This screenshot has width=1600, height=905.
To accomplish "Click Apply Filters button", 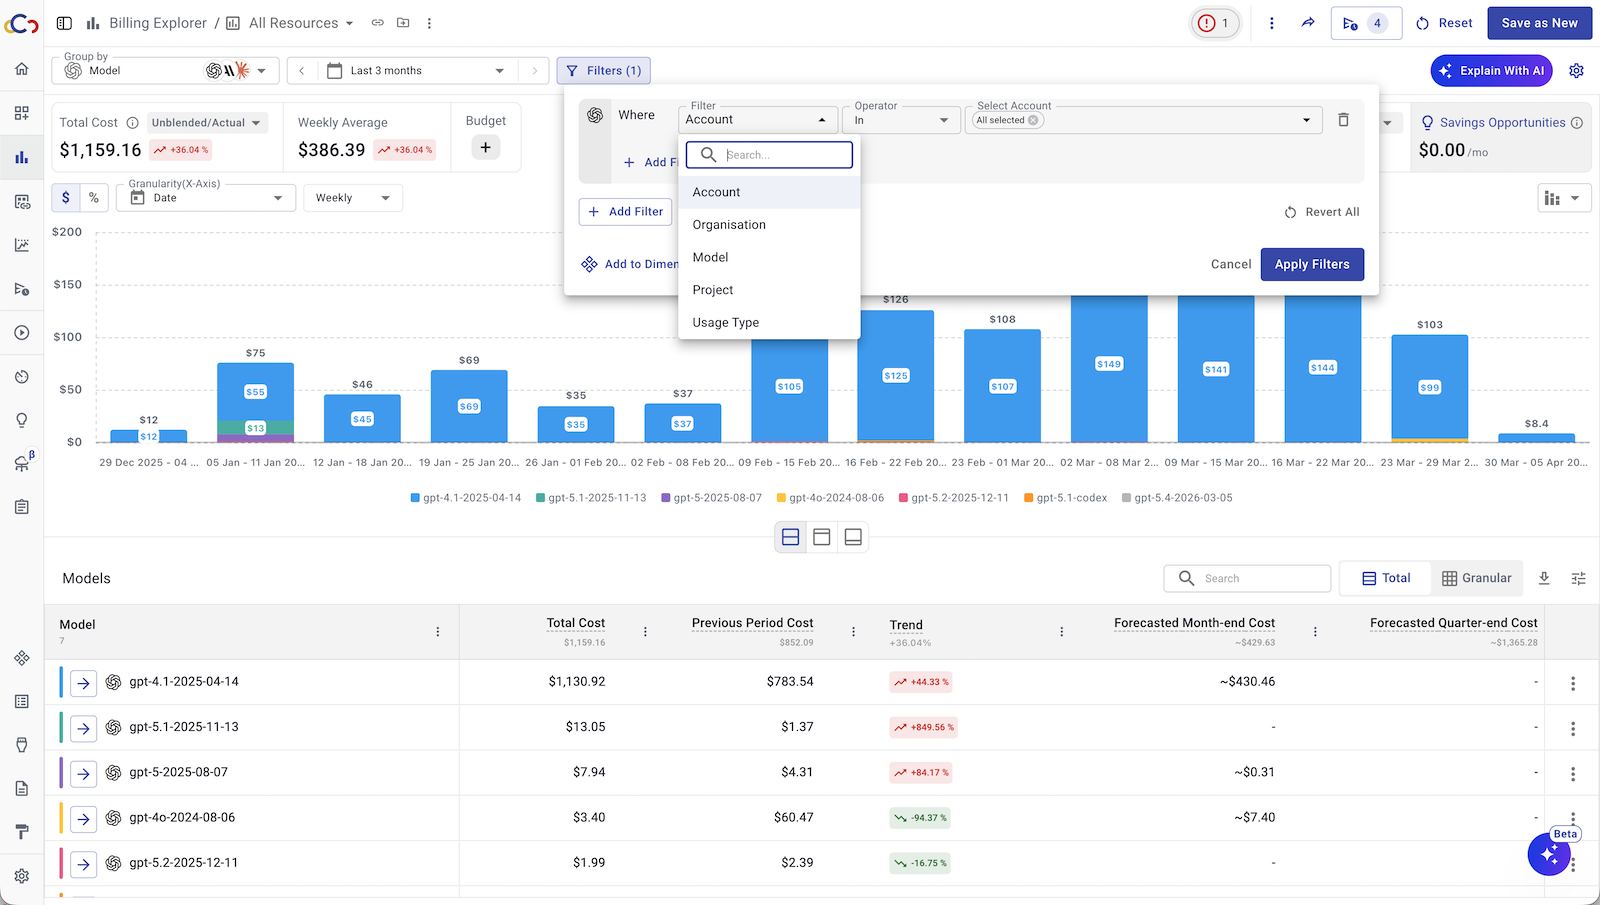I will pyautogui.click(x=1312, y=264).
